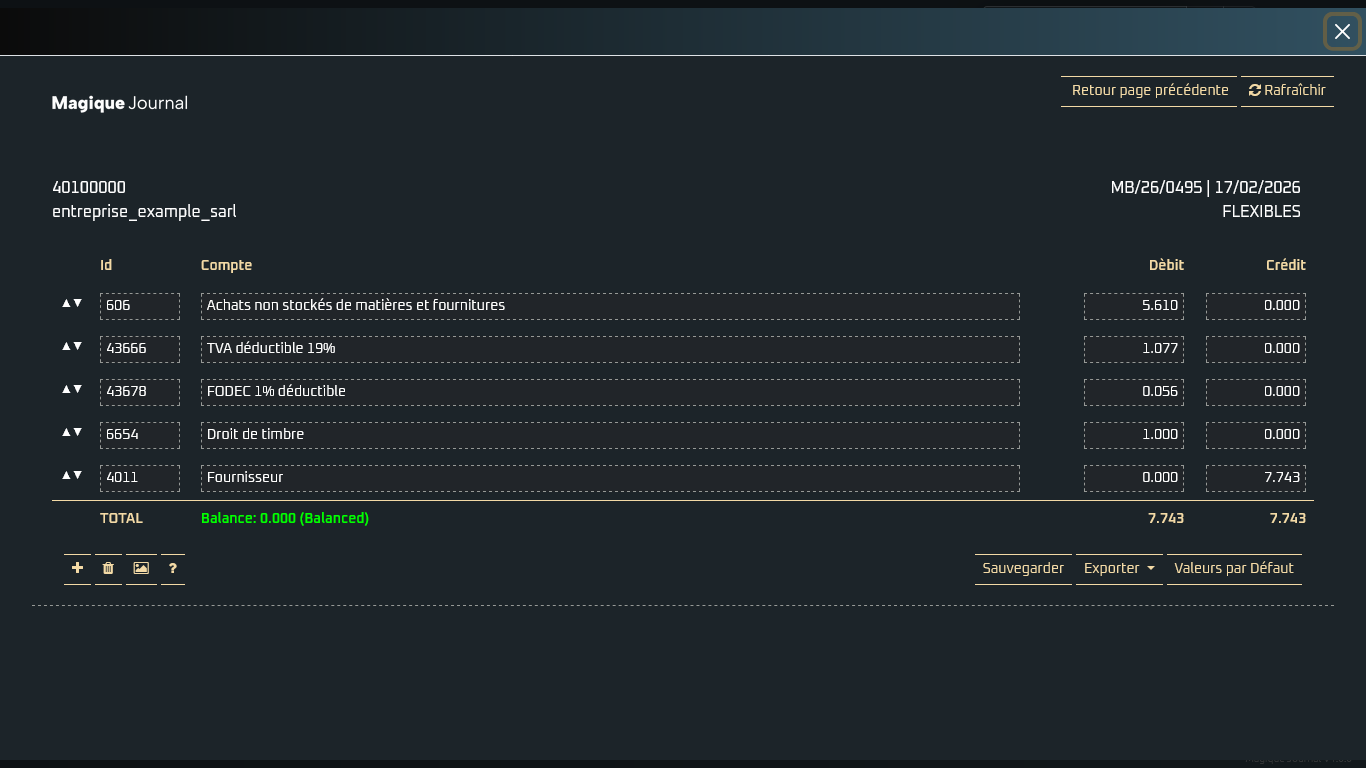The image size is (1366, 768).
Task: Move the 43666 row down arrow
Action: tap(78, 346)
